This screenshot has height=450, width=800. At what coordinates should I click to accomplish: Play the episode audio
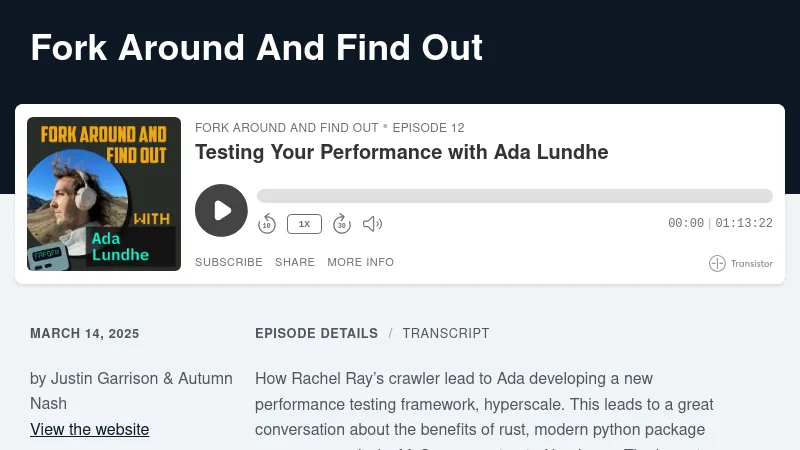click(221, 210)
